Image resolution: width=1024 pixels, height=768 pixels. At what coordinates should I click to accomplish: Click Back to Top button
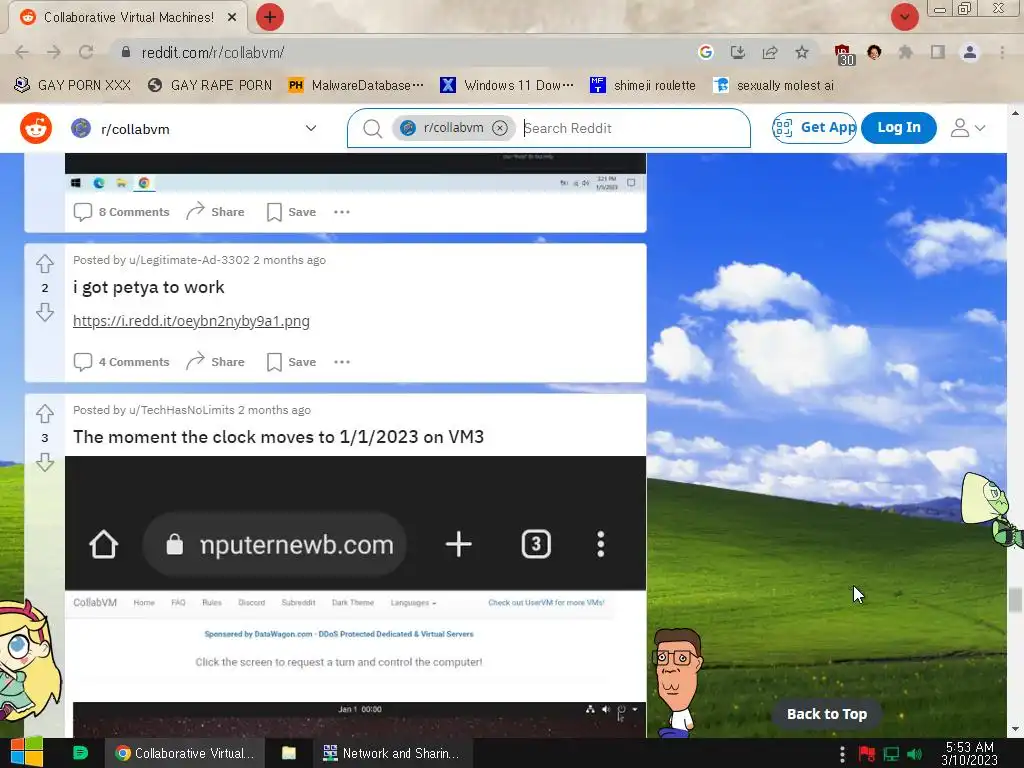click(827, 714)
